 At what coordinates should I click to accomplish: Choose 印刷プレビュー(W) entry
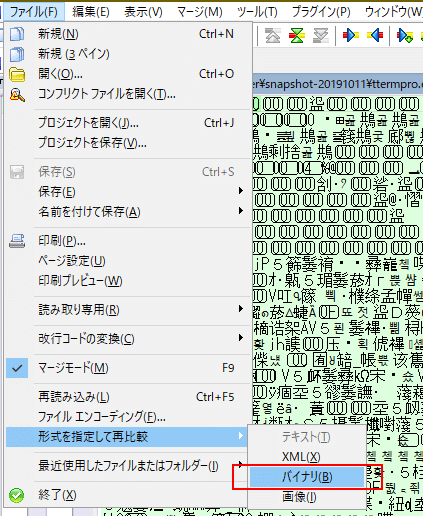128,281
